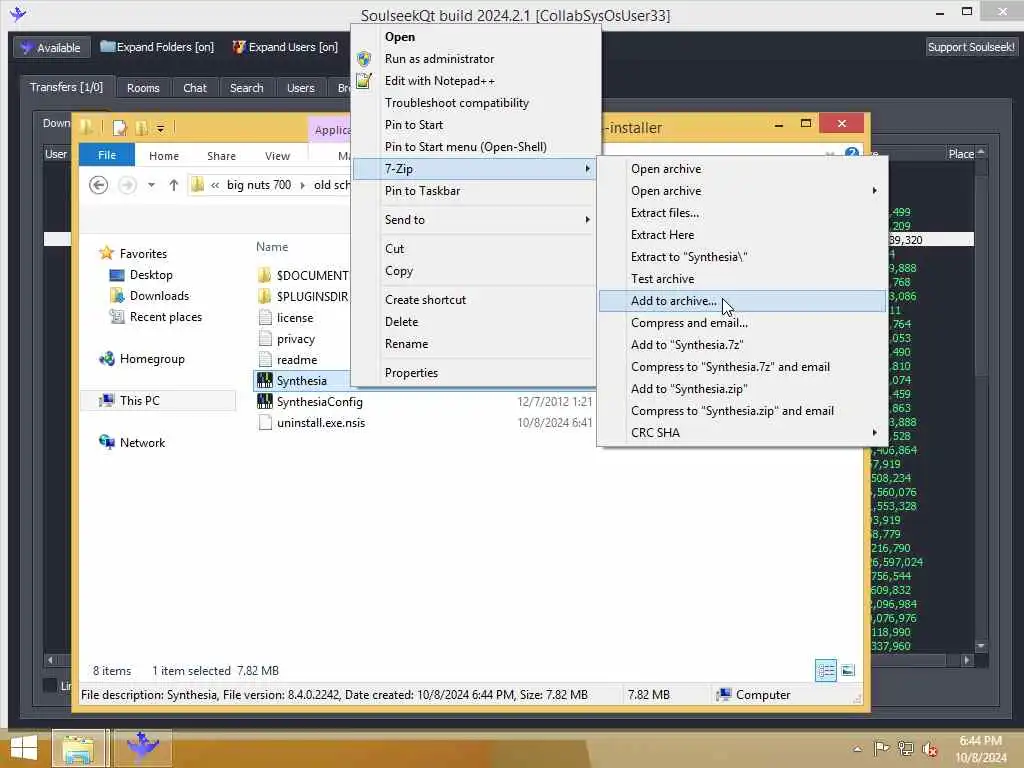
Task: Open Customize Quick Access Toolbar dropdown
Action: coord(160,128)
